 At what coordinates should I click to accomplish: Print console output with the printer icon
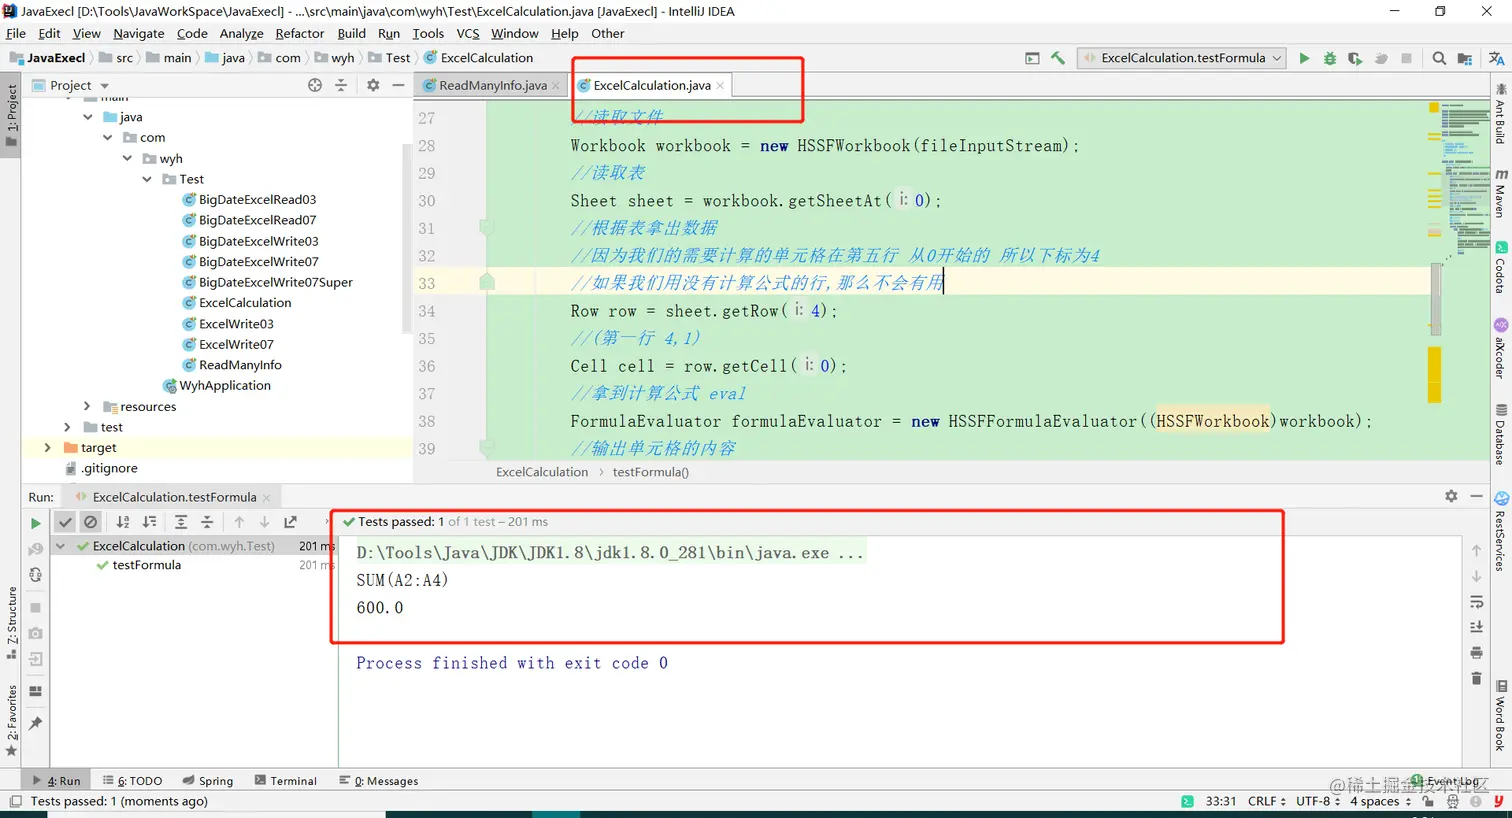pos(1476,652)
